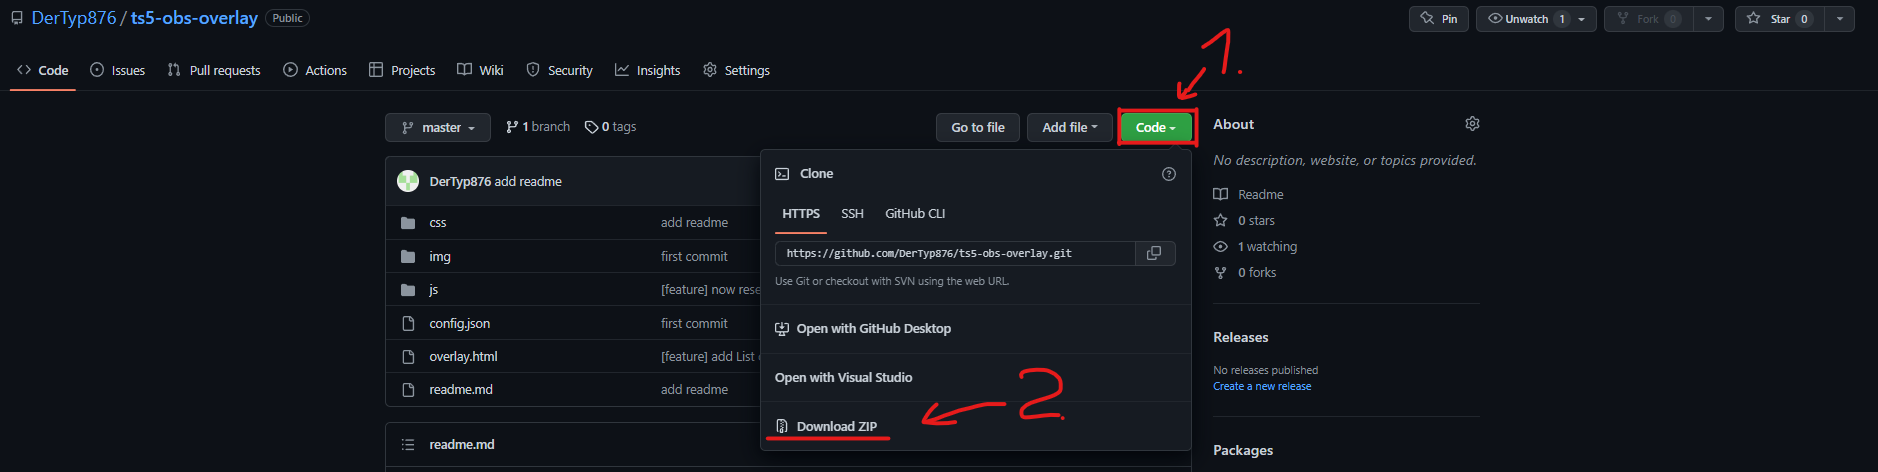Click the clone URL text field
This screenshot has height=472, width=1878.
(955, 253)
